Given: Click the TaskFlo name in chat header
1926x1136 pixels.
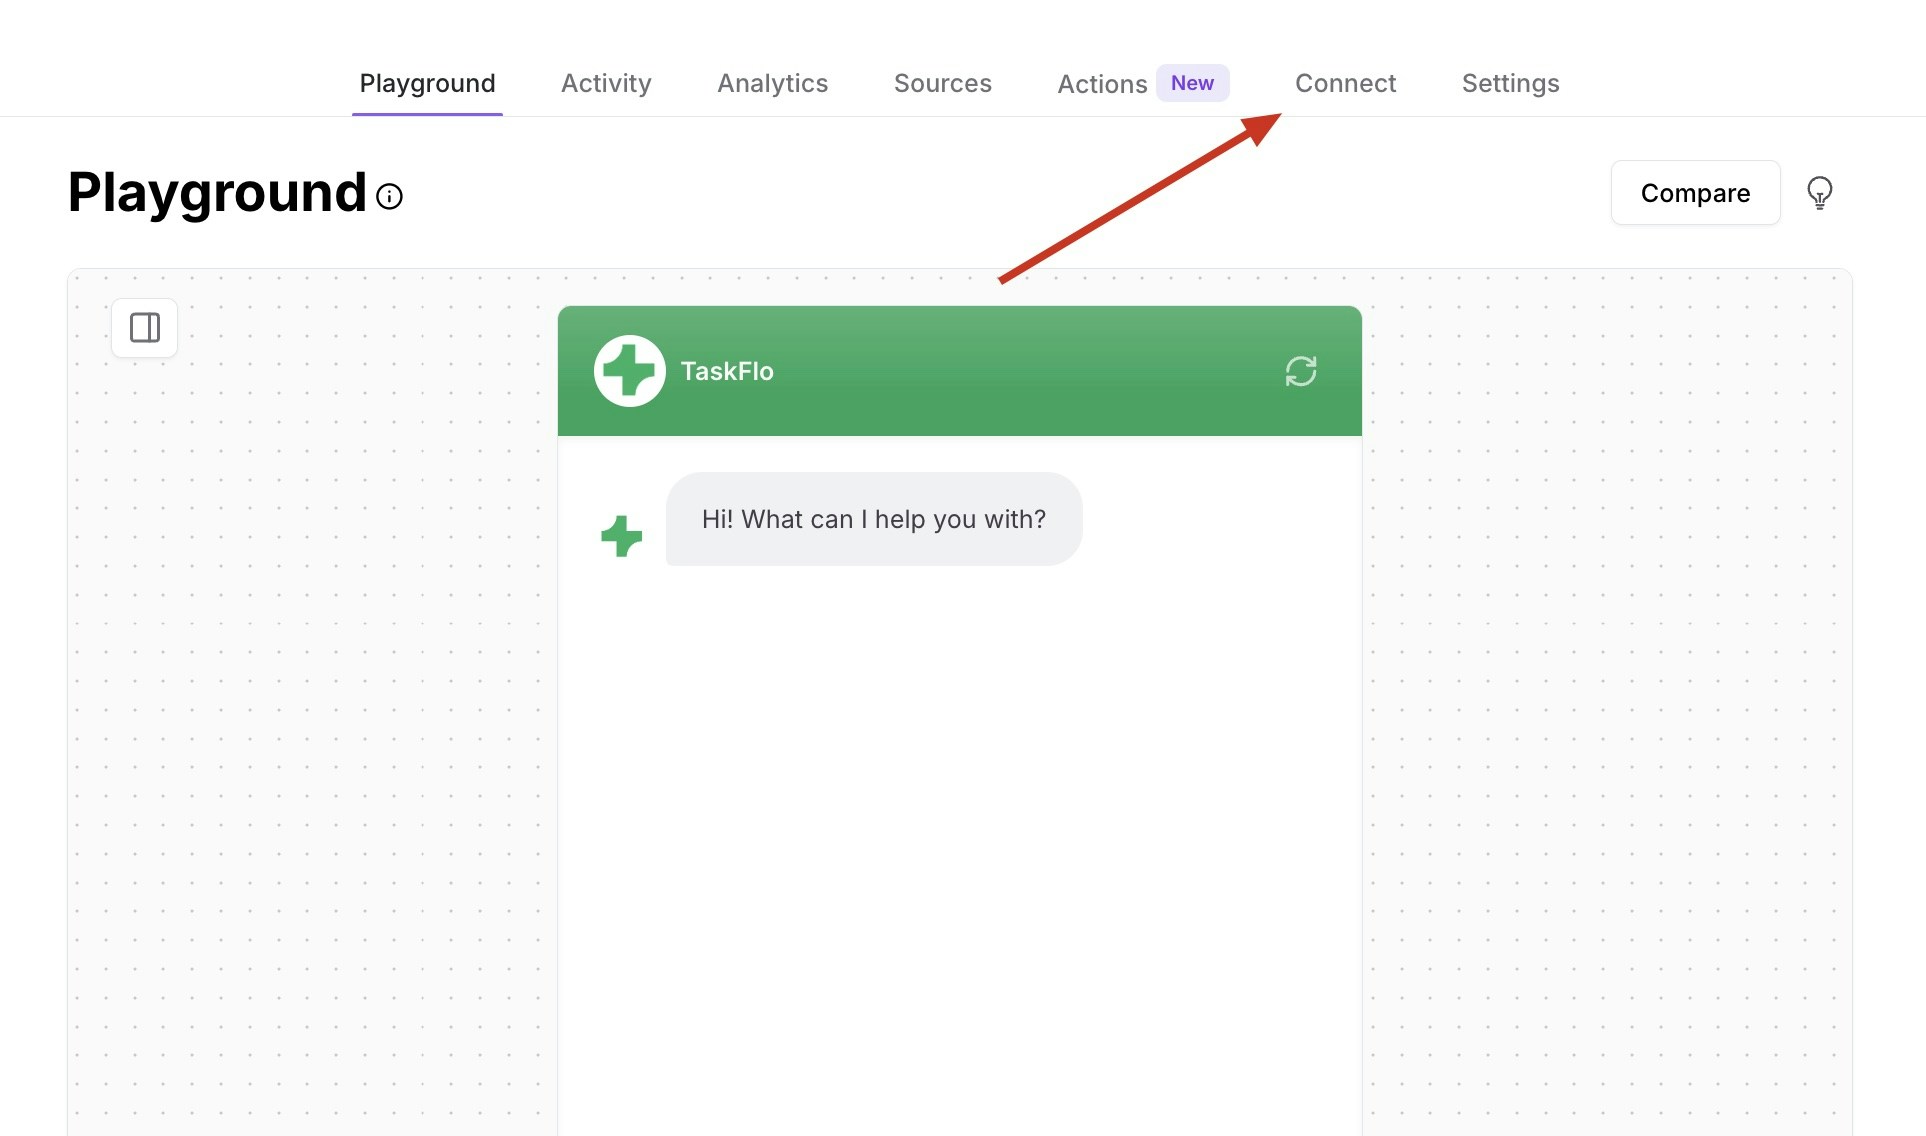Looking at the screenshot, I should coord(727,371).
